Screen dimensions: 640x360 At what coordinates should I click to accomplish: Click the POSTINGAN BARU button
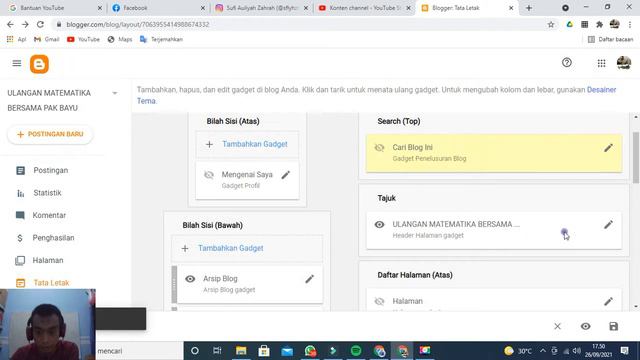coord(50,134)
